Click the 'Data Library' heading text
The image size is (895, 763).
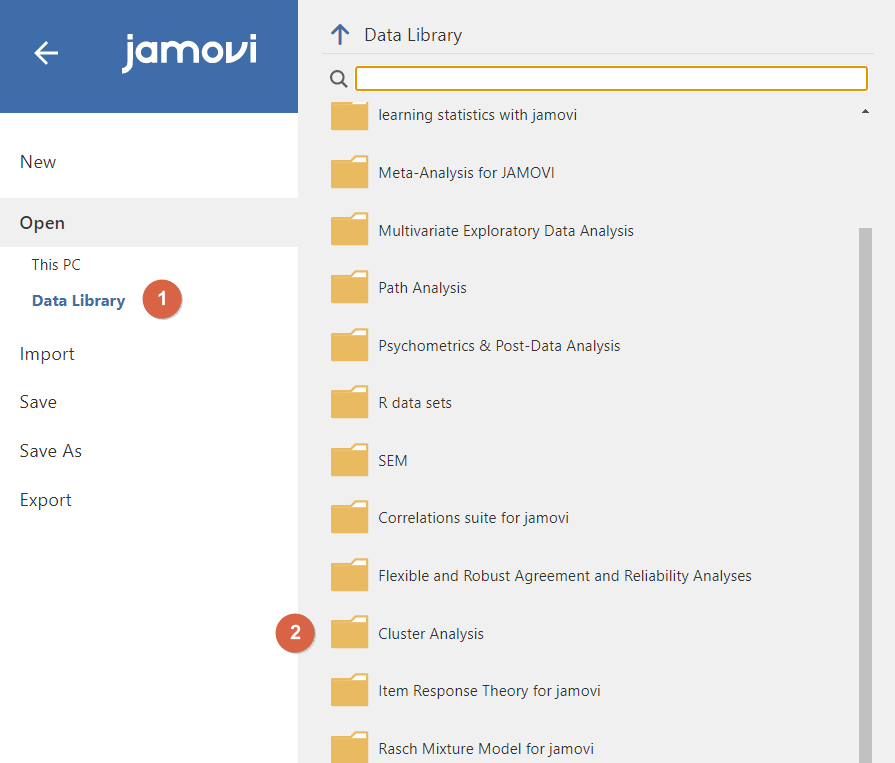(413, 35)
